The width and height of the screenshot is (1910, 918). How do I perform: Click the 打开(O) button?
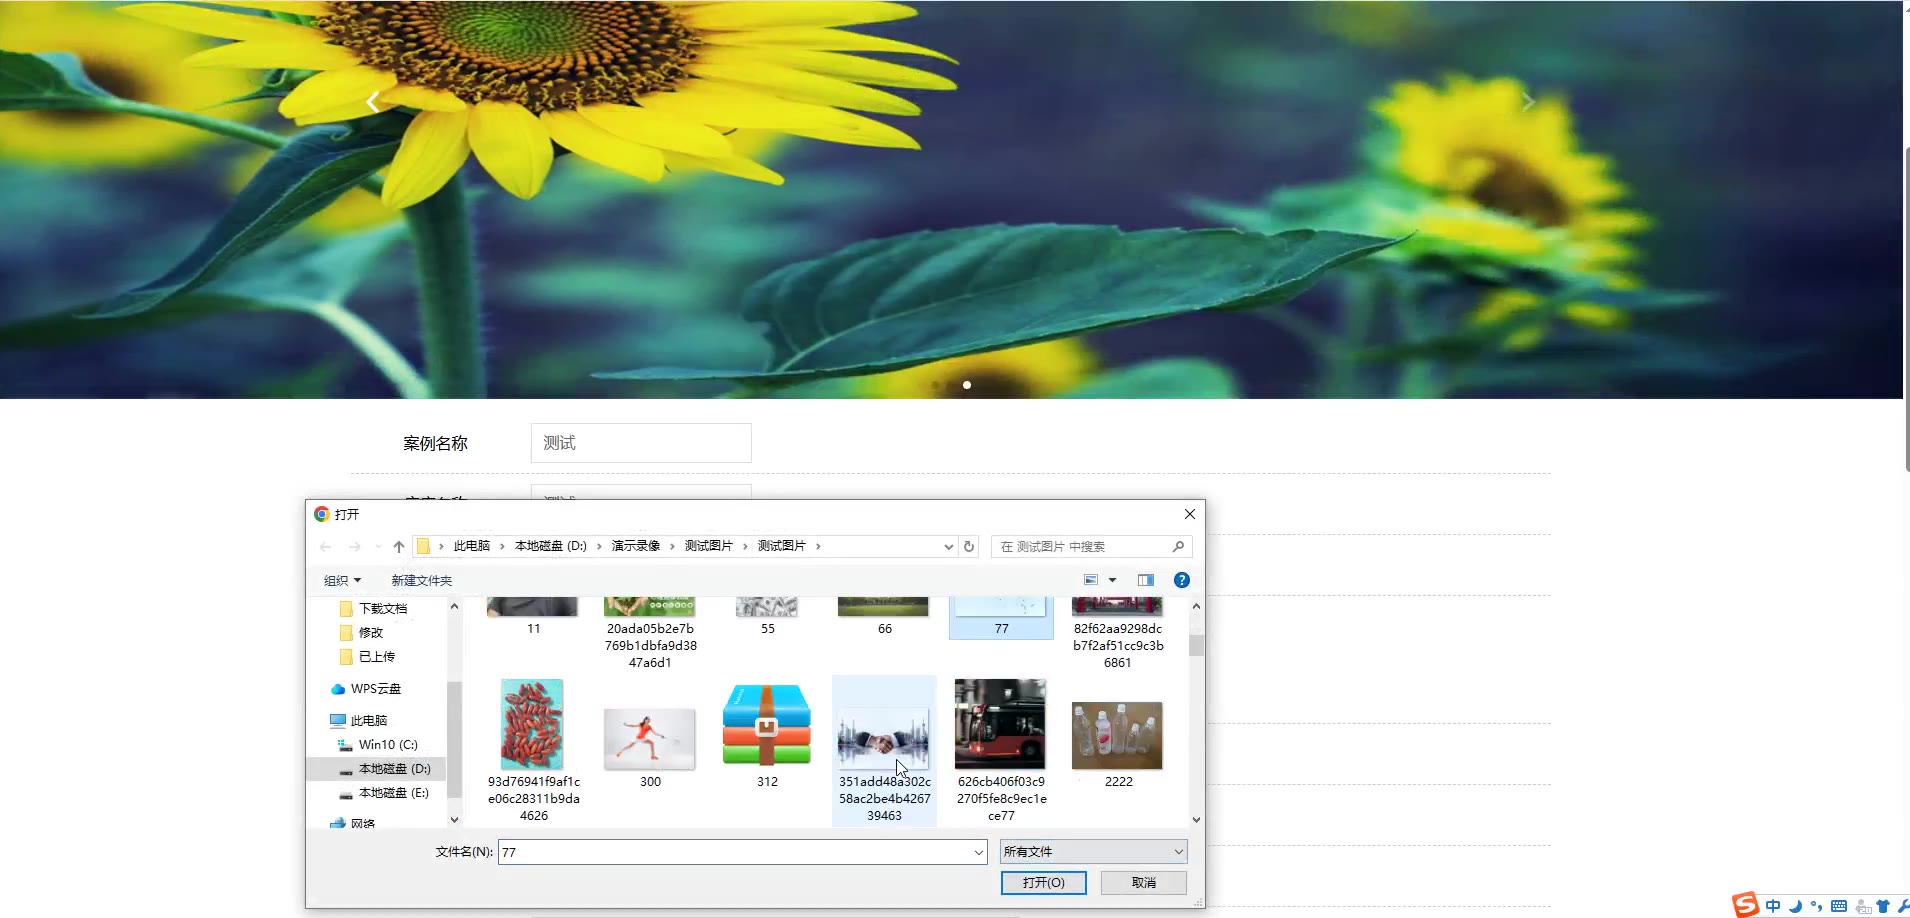(x=1043, y=882)
